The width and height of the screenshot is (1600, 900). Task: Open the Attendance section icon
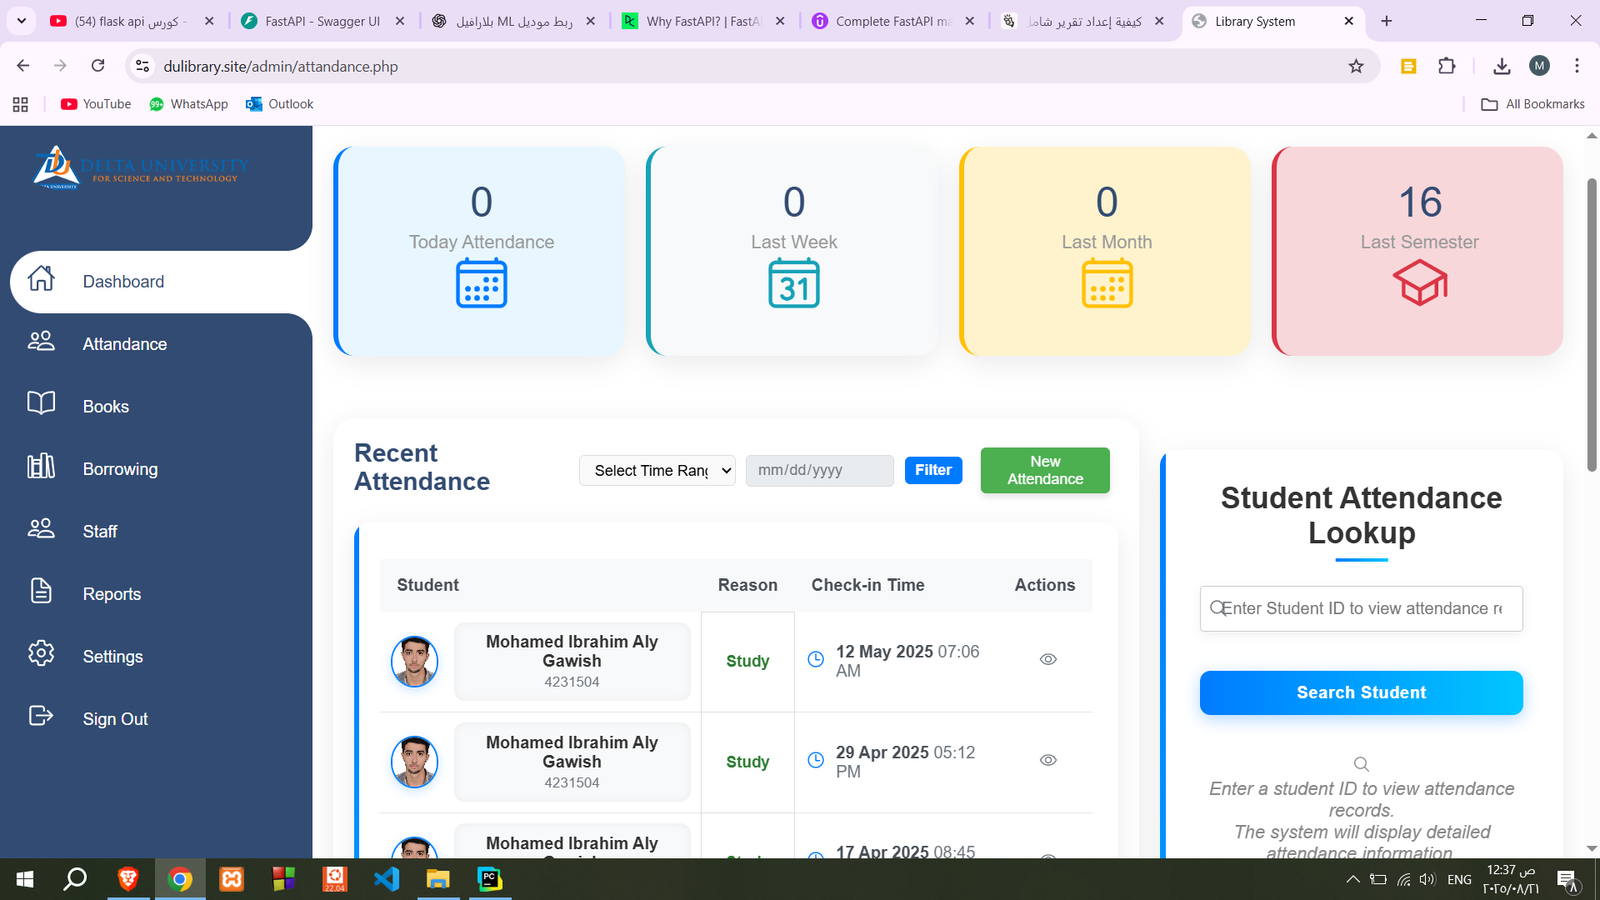coord(41,343)
